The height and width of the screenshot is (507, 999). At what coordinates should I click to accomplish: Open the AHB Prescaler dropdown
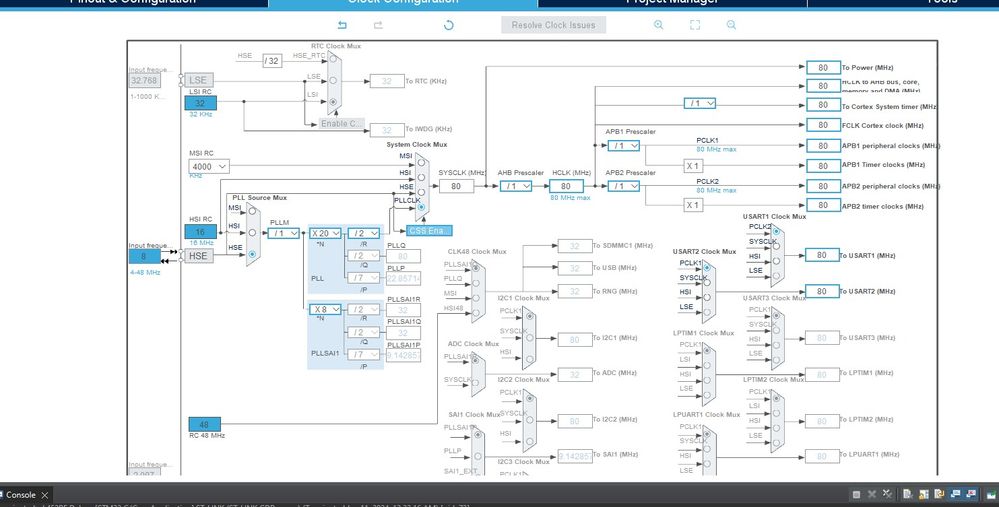pos(516,186)
